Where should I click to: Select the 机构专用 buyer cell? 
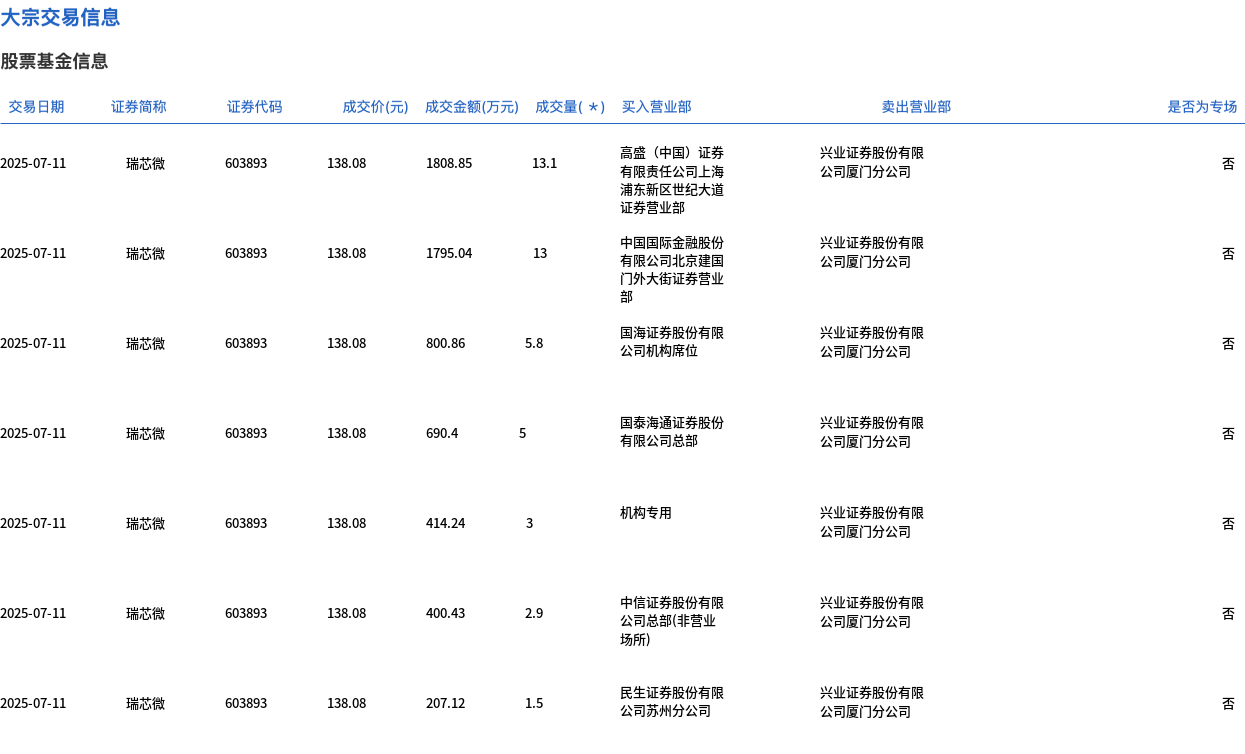pos(646,513)
